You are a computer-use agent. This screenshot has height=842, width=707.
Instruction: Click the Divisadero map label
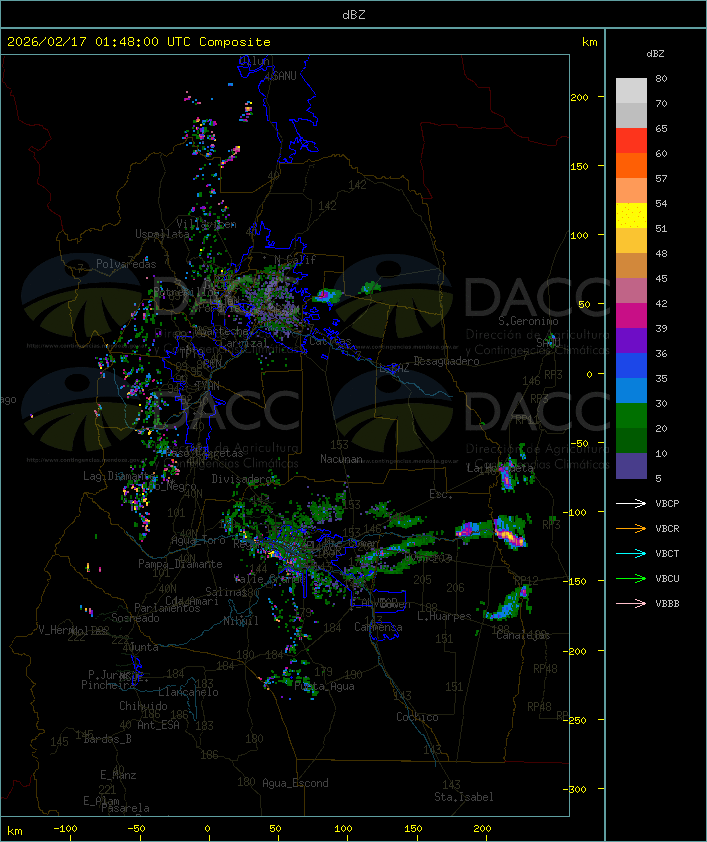(242, 478)
